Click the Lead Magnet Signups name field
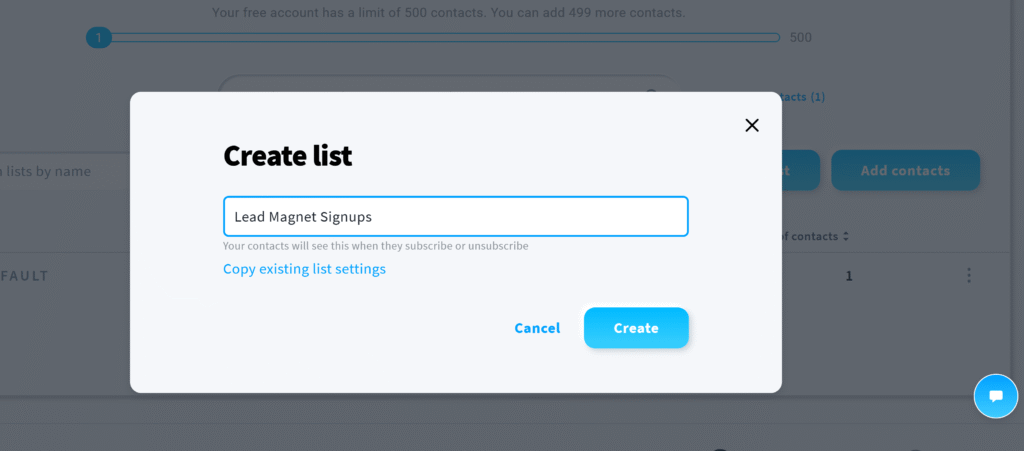 [x=455, y=216]
